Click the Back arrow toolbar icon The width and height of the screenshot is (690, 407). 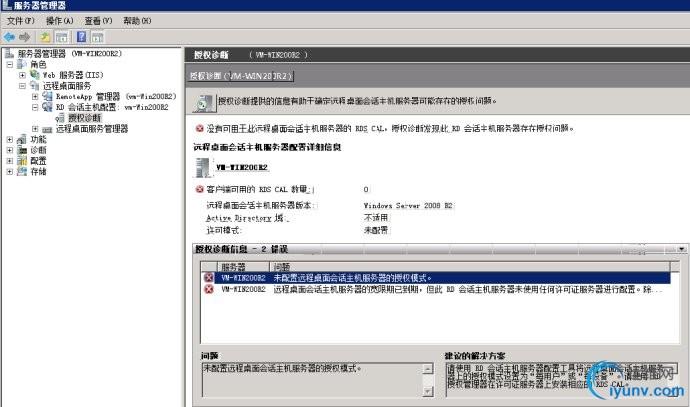click(9, 37)
